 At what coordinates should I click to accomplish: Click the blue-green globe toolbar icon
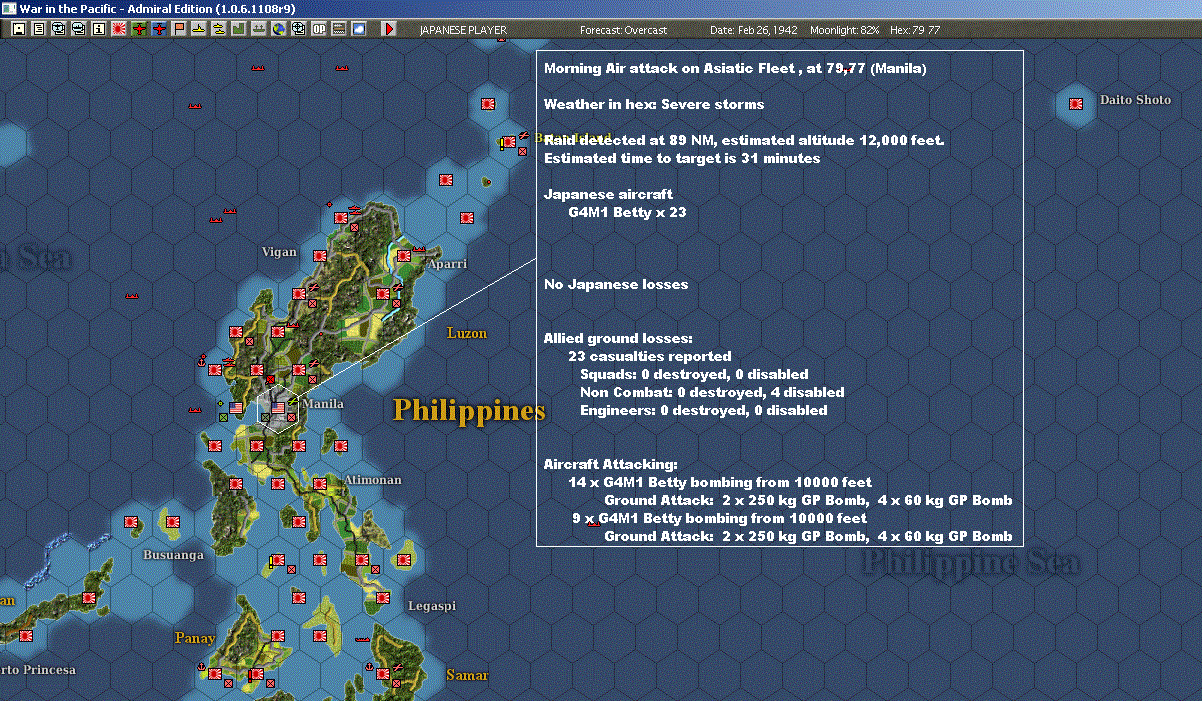pyautogui.click(x=278, y=29)
